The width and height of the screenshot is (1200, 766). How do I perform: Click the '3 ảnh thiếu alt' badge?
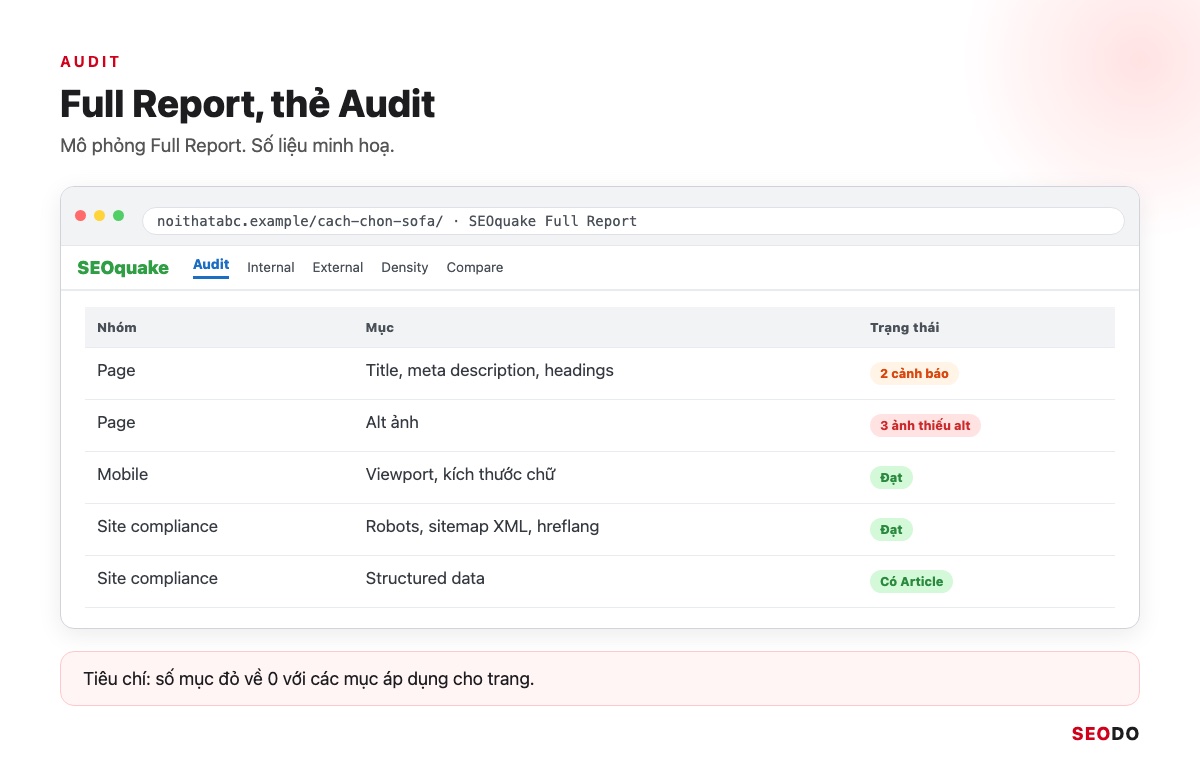(x=925, y=425)
